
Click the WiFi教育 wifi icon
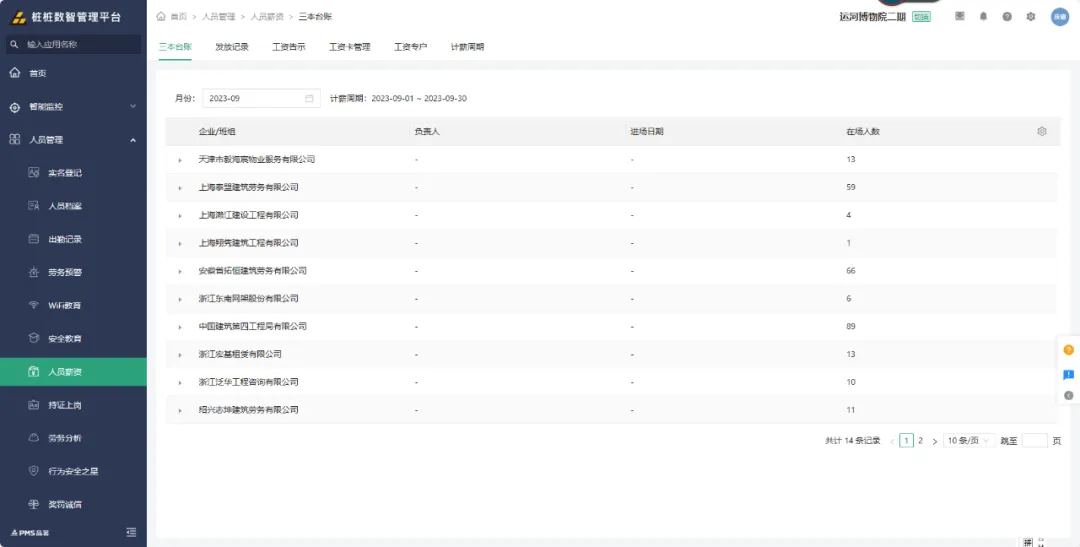click(34, 305)
